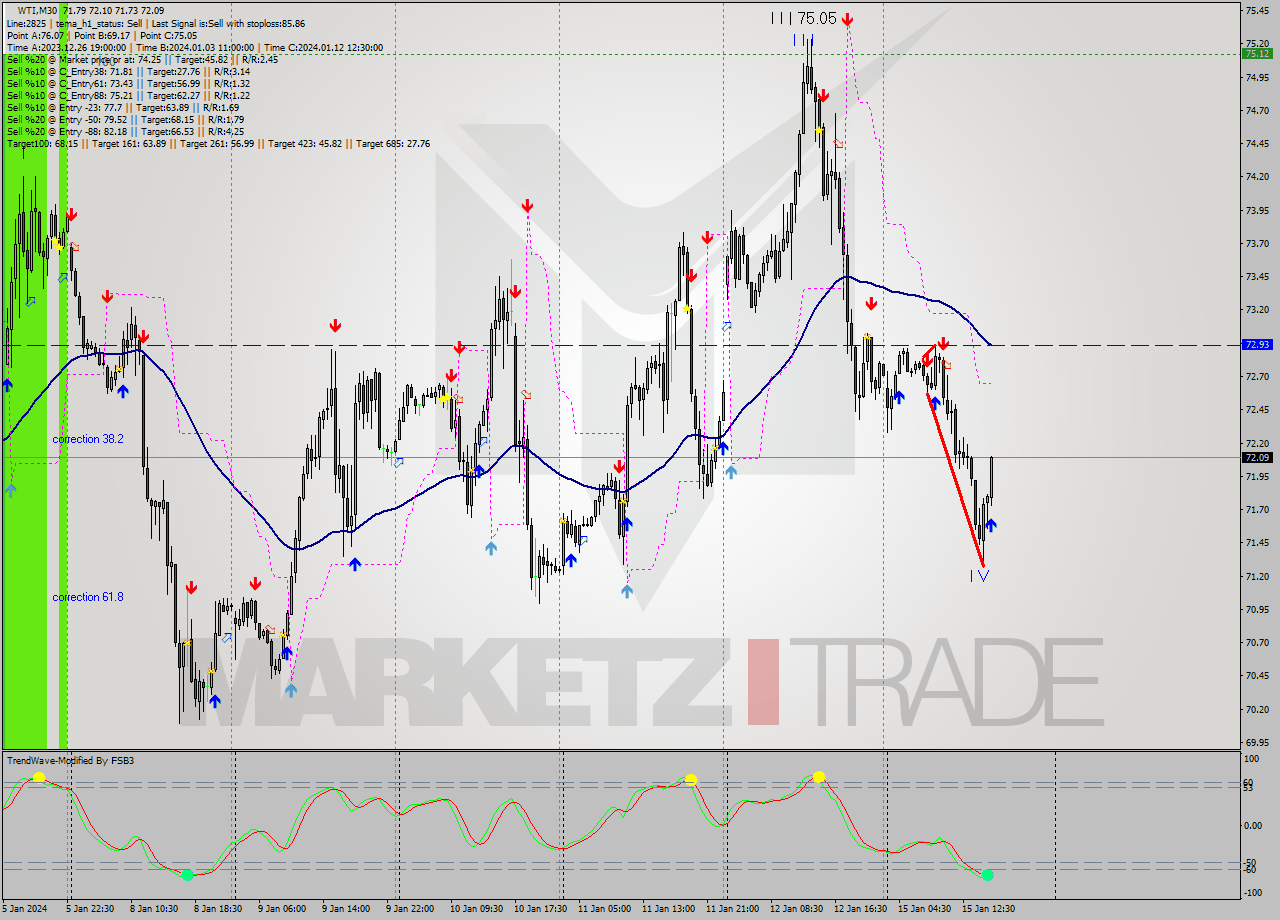Click the 'Line:2825' info text line
The width and height of the screenshot is (1280, 920).
(156, 23)
